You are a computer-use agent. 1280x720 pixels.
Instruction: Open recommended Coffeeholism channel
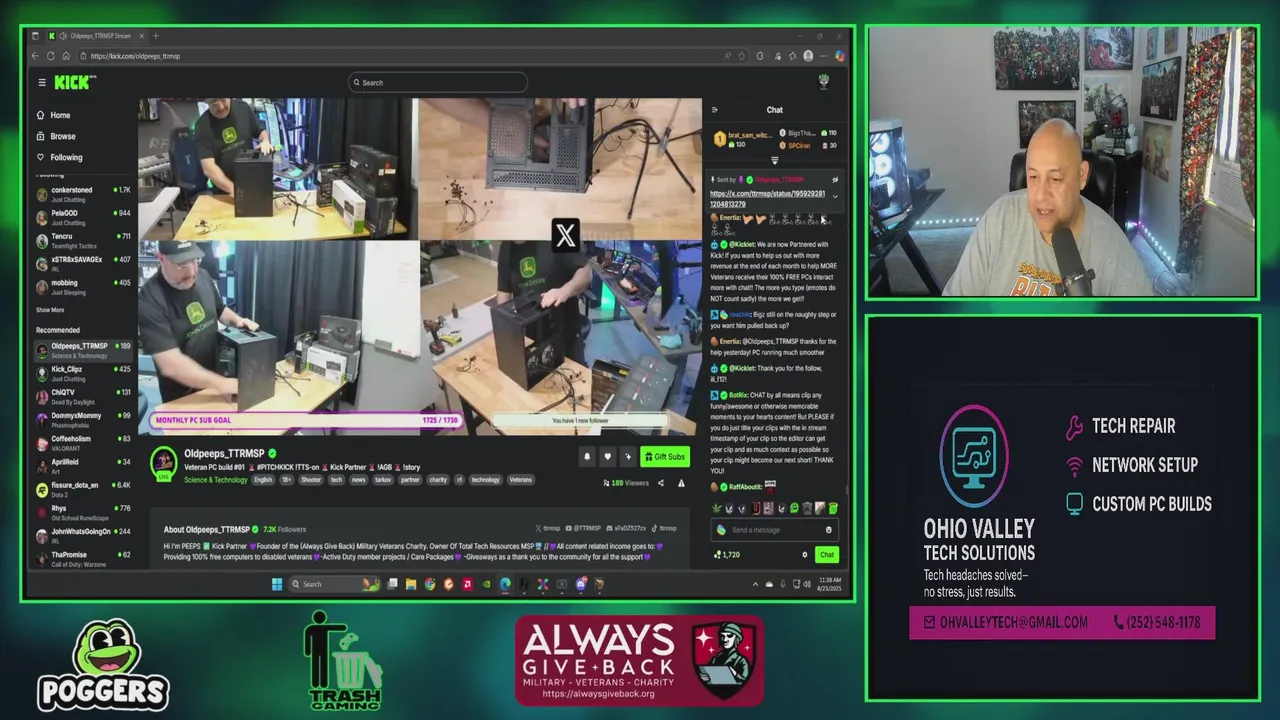coord(83,442)
